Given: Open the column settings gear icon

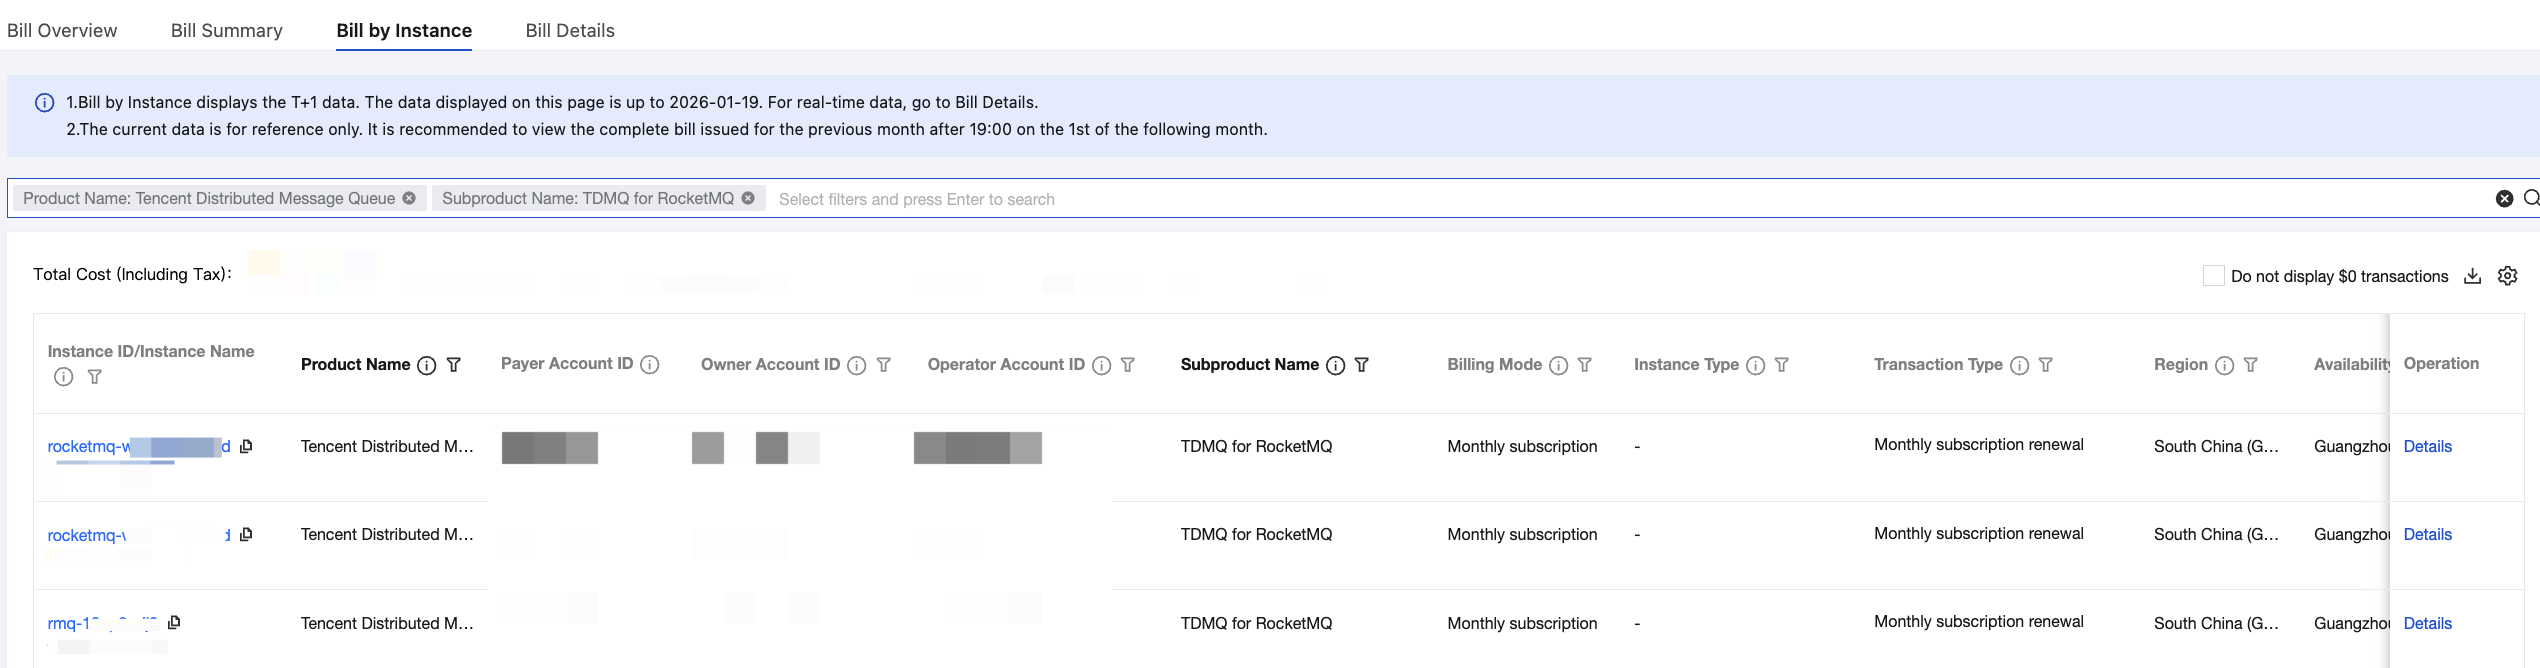Looking at the screenshot, I should (x=2507, y=276).
